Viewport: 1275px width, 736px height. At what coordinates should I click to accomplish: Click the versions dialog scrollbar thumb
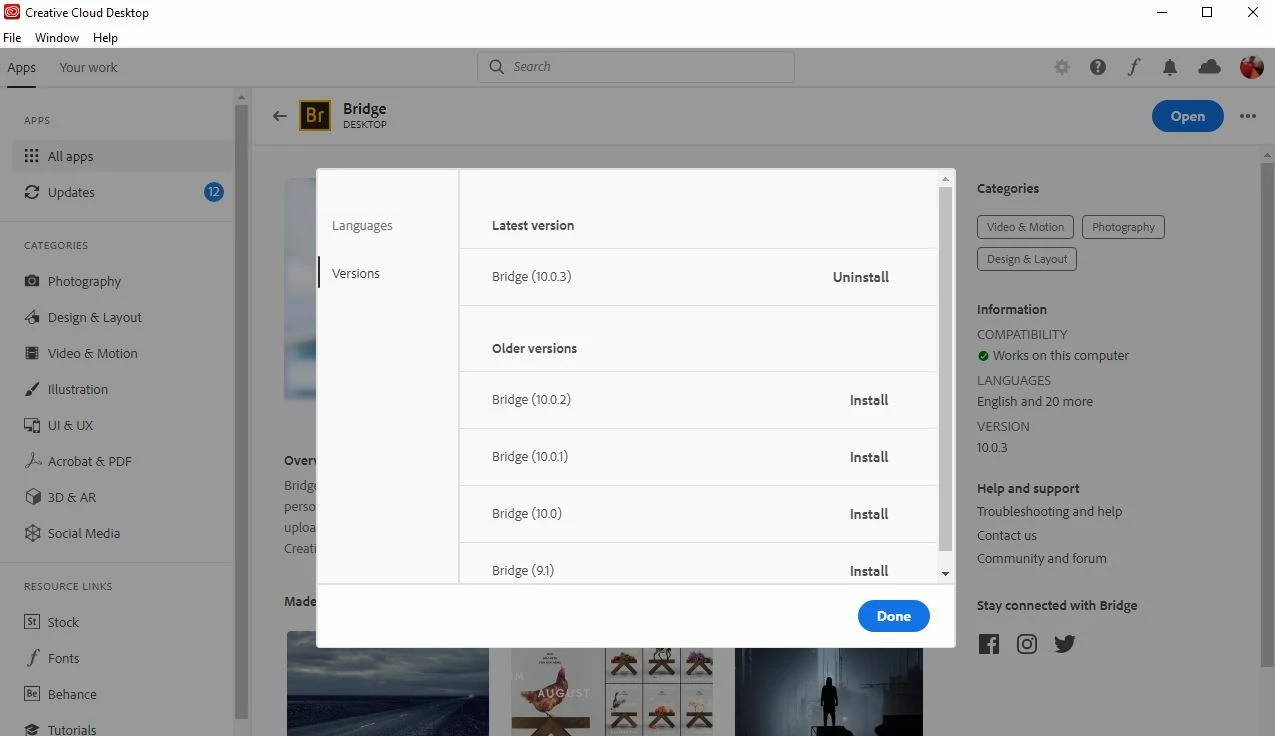pos(946,368)
